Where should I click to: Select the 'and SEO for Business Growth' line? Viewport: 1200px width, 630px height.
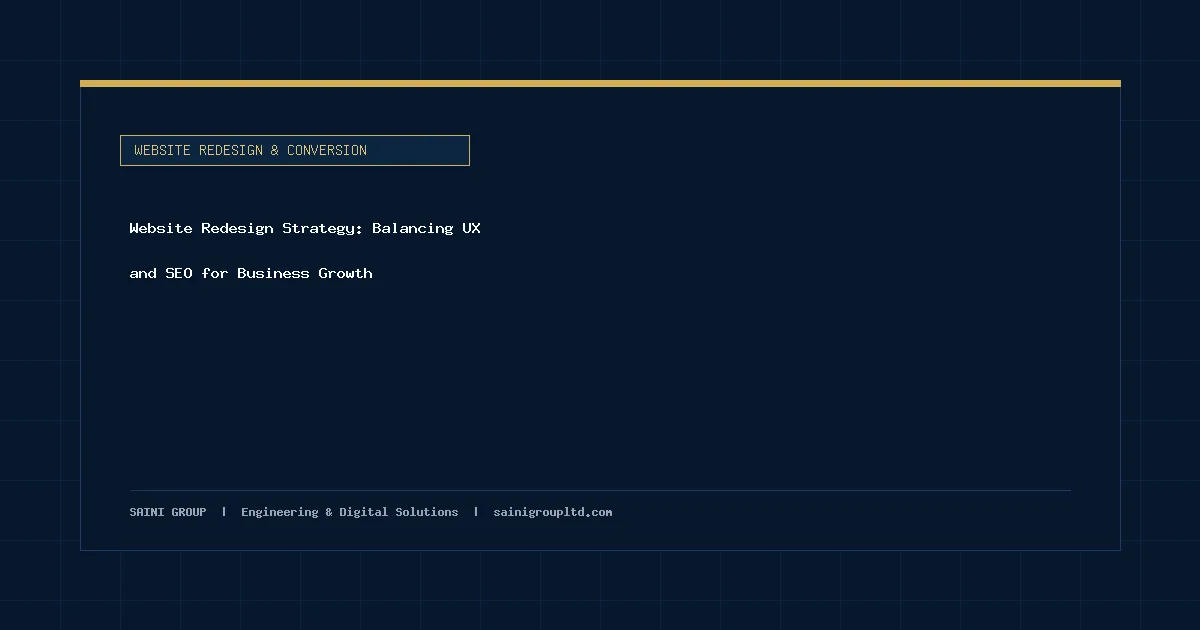pos(251,273)
